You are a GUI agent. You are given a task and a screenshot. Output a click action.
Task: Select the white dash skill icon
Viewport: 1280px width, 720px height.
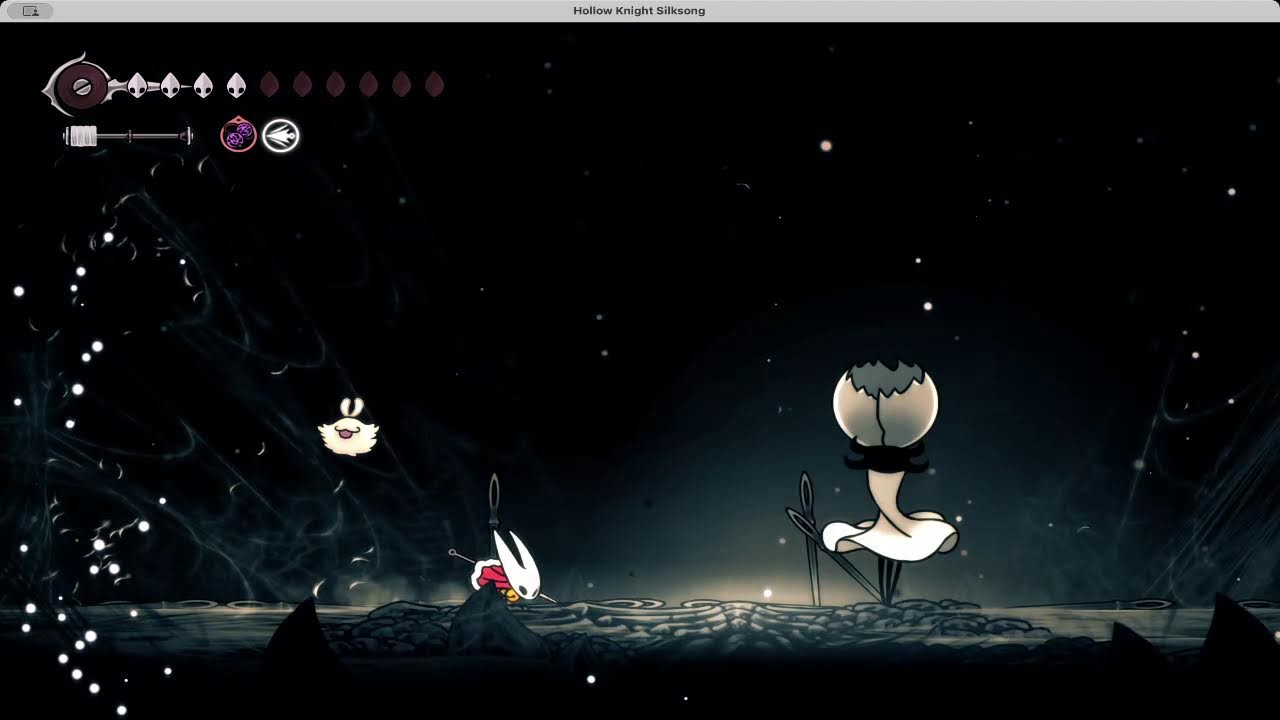pos(281,135)
